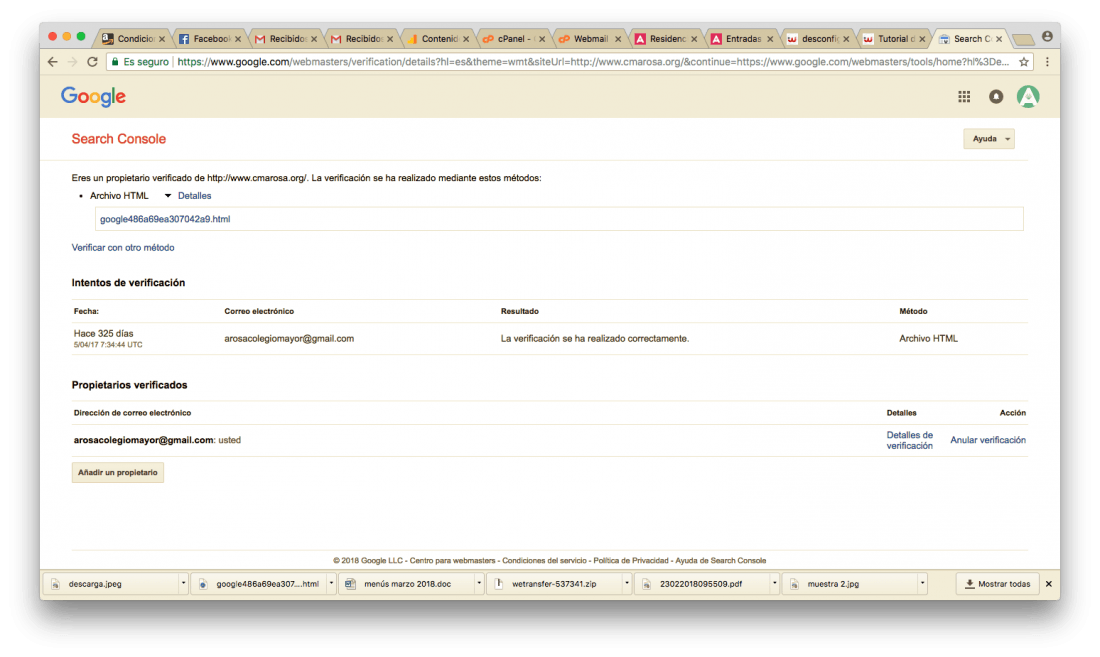Open Ayuda de Search Console footer link

pos(720,561)
